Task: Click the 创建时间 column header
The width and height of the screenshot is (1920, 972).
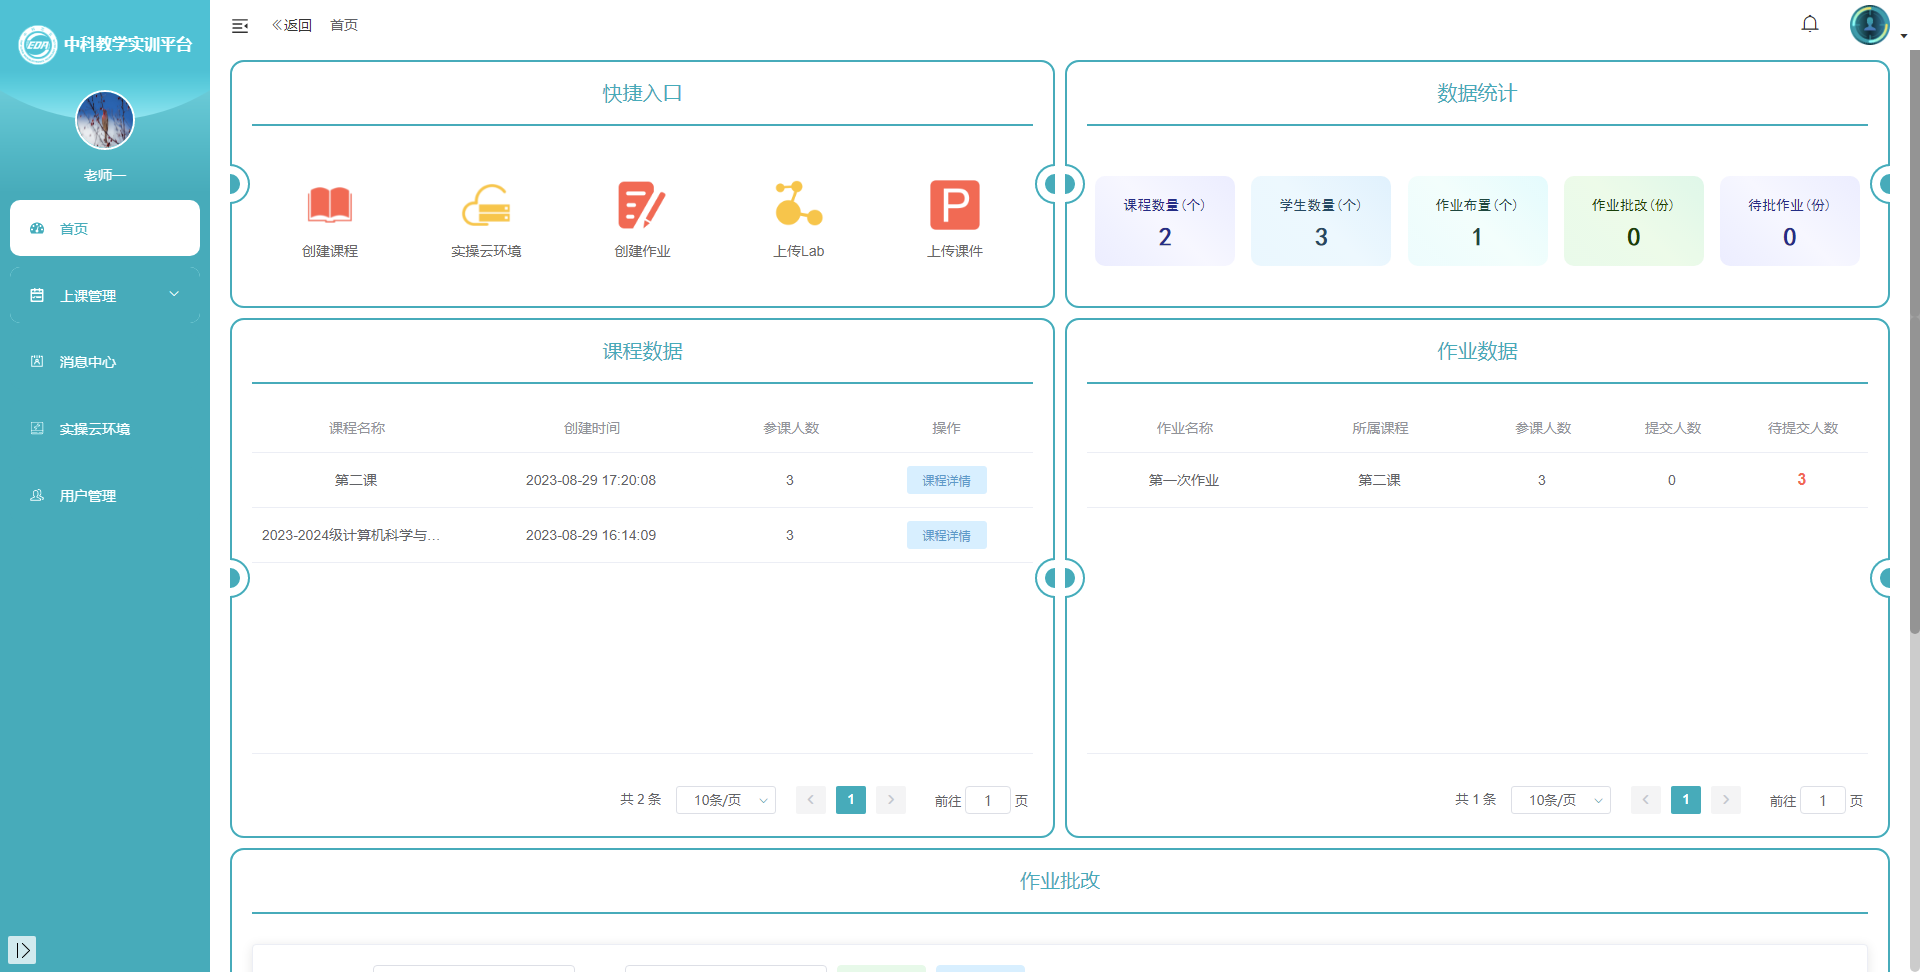Action: [592, 428]
